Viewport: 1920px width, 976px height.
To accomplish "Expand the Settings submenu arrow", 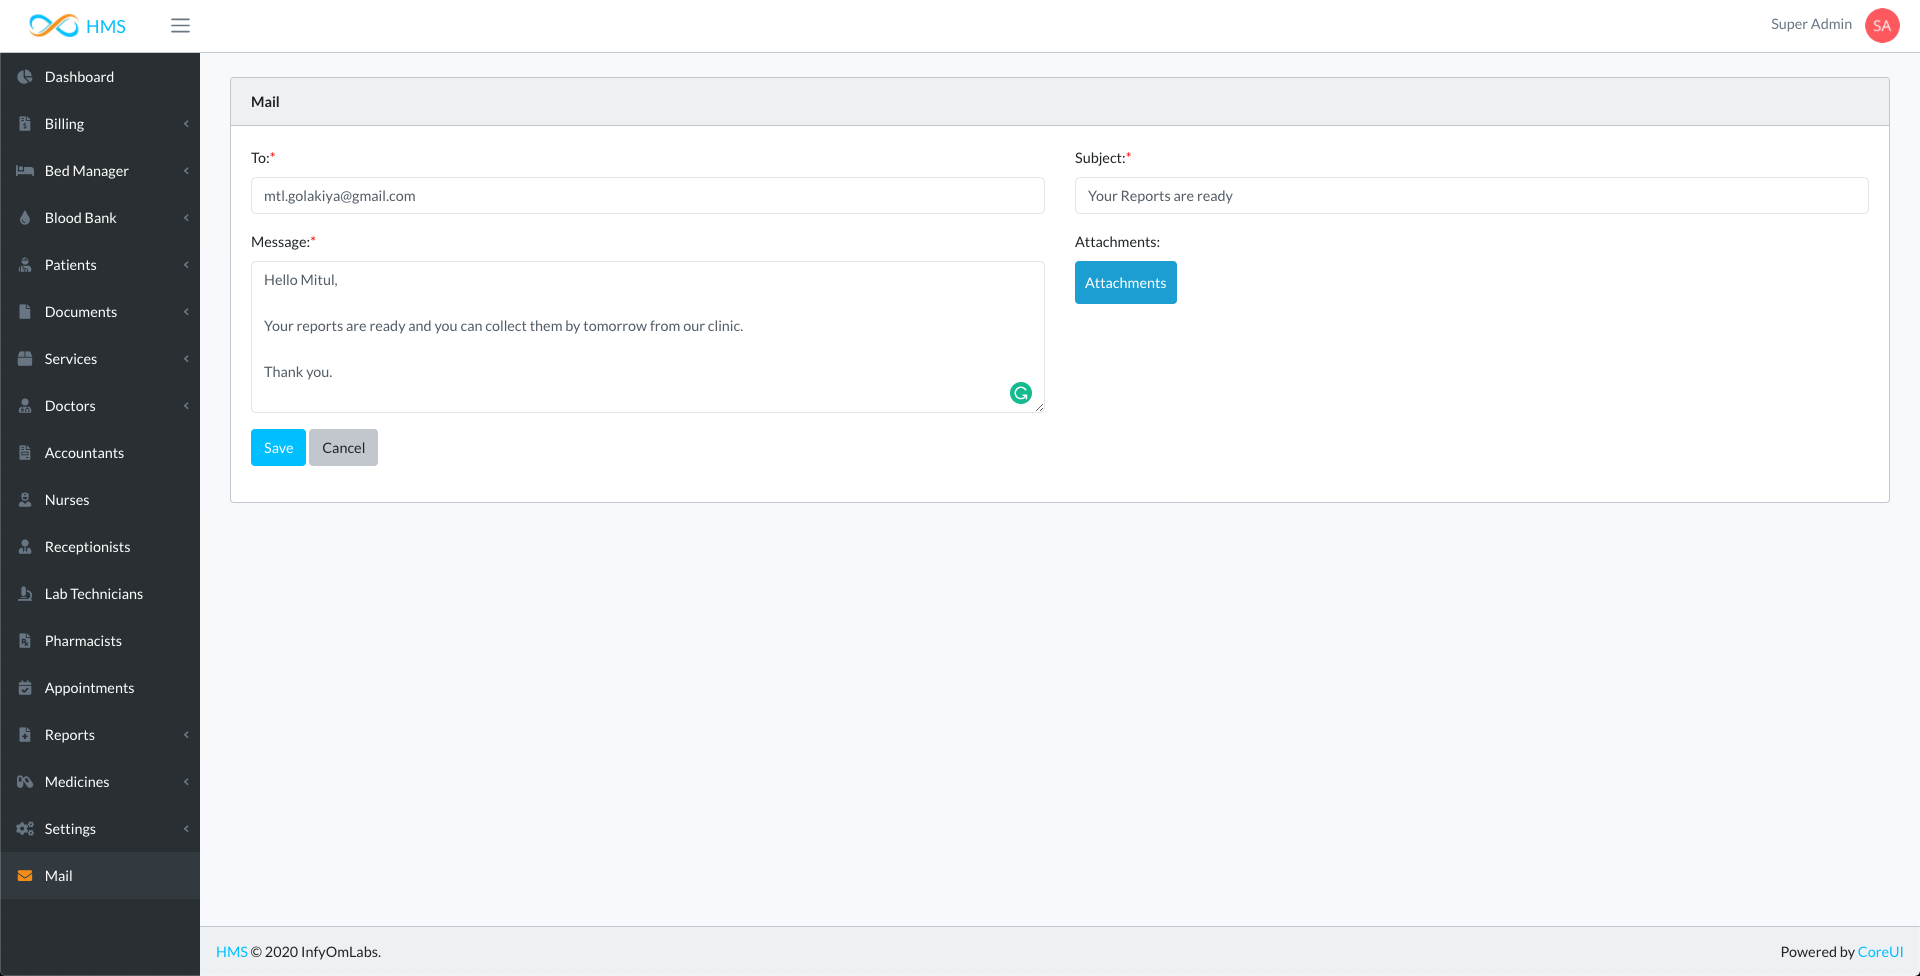I will (186, 829).
